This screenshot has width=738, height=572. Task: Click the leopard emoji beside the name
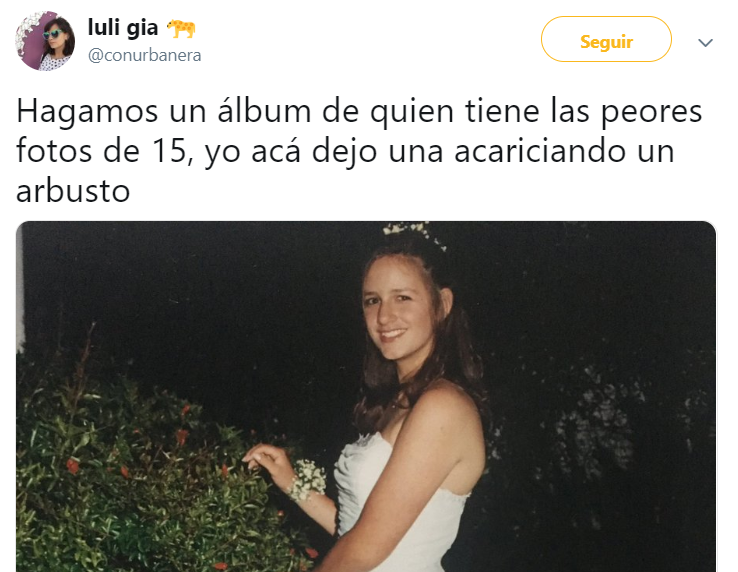click(x=182, y=28)
